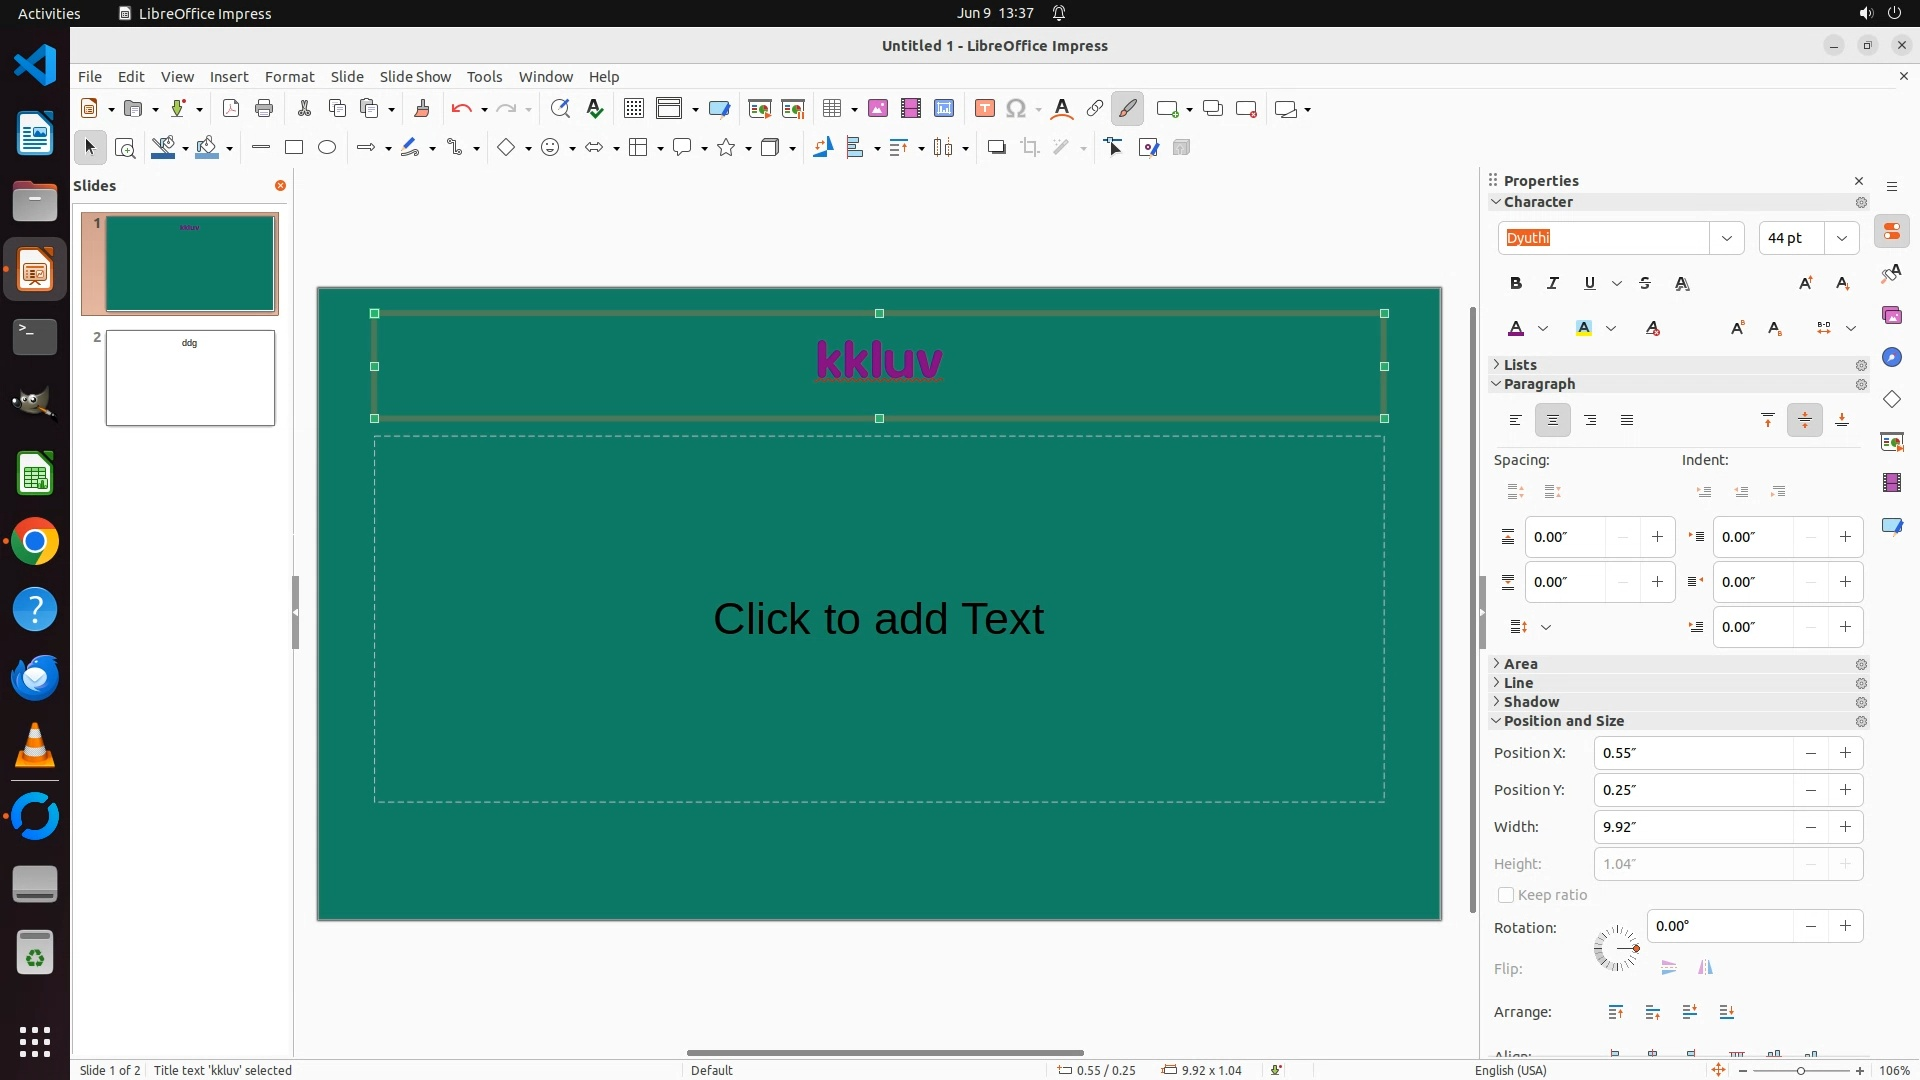
Task: Select slide 2 thumbnail in Slides panel
Action: coord(190,378)
